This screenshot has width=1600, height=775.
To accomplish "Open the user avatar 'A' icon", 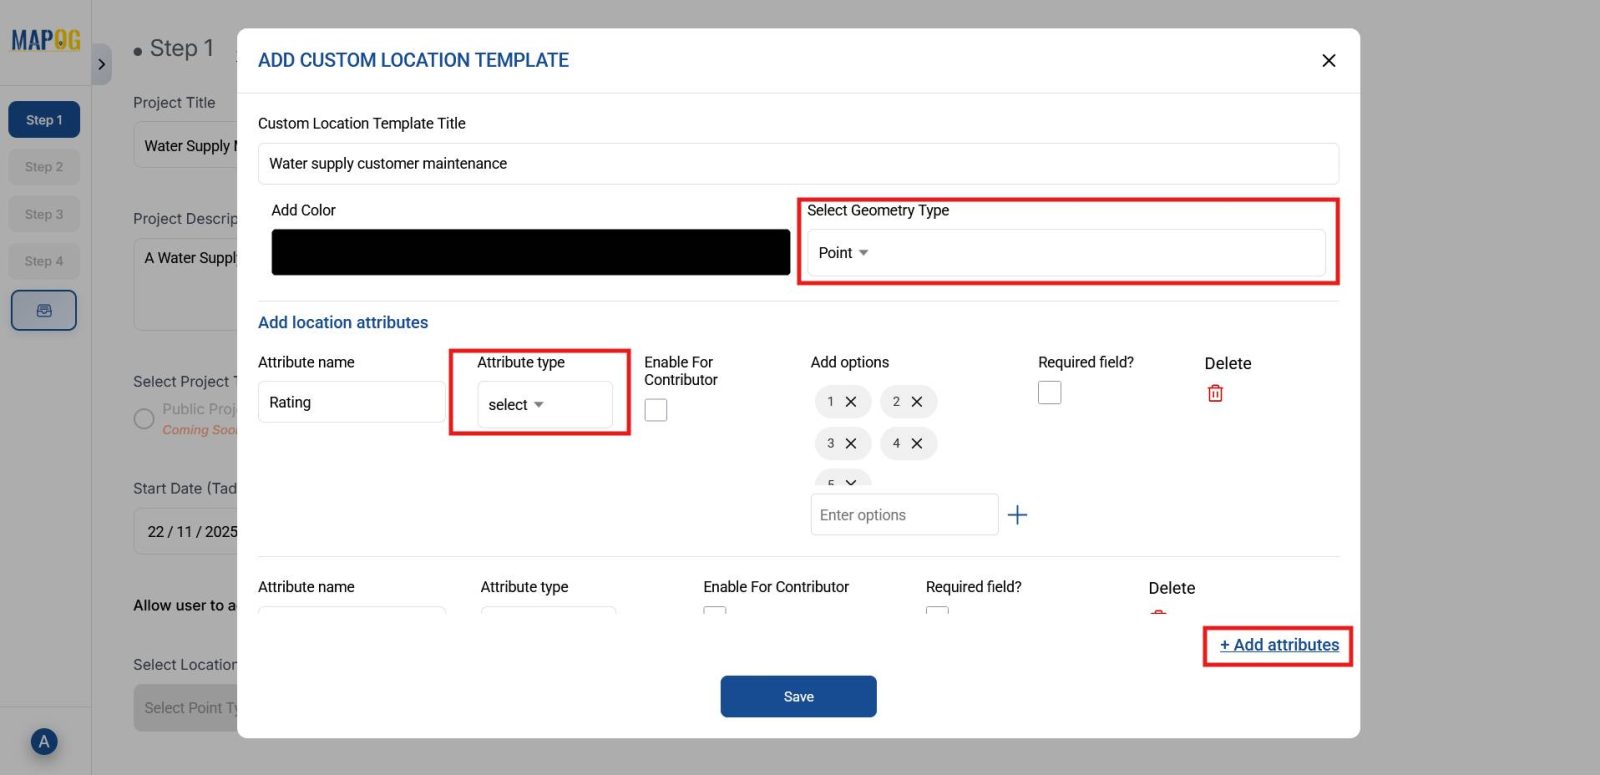I will tap(43, 742).
